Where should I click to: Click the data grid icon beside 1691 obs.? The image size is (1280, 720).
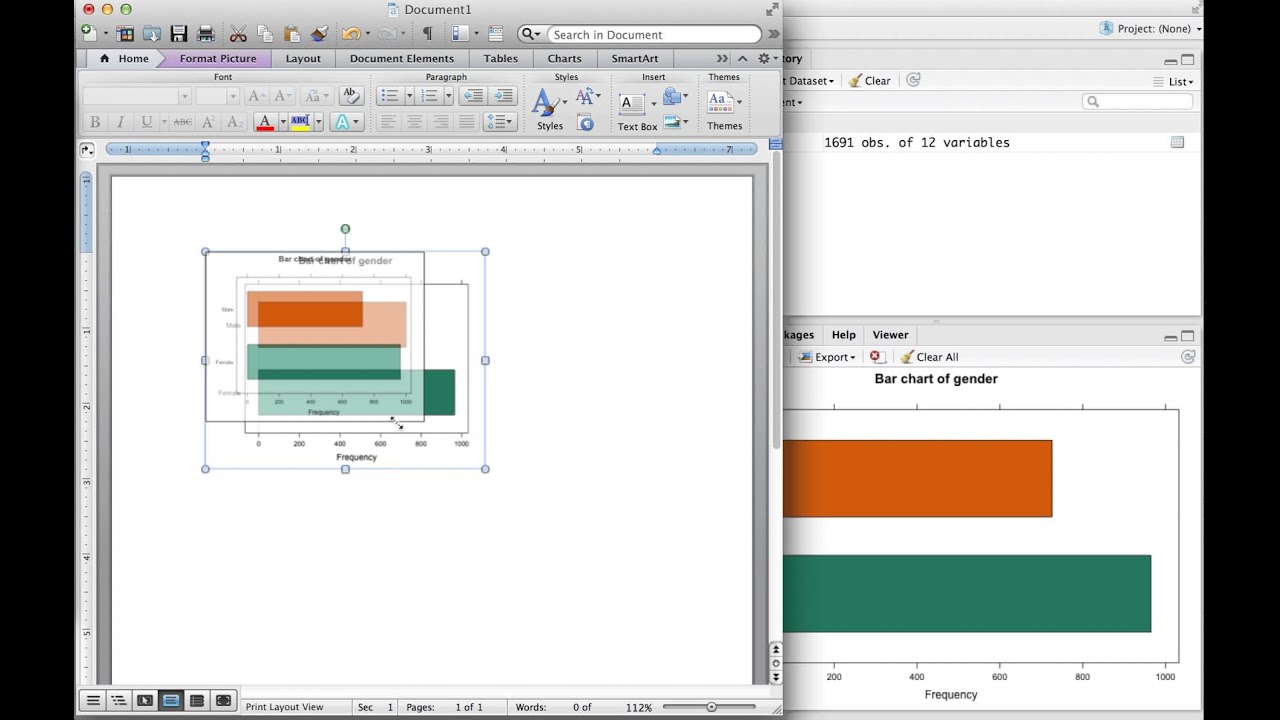[x=1177, y=143]
